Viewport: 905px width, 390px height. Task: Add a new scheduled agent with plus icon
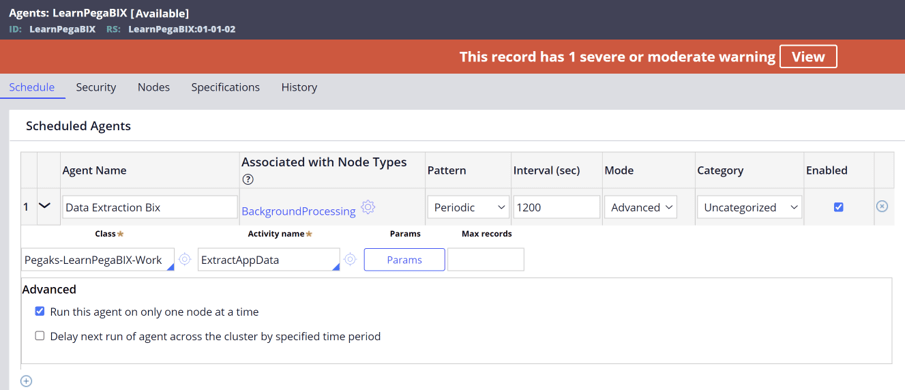tap(26, 381)
